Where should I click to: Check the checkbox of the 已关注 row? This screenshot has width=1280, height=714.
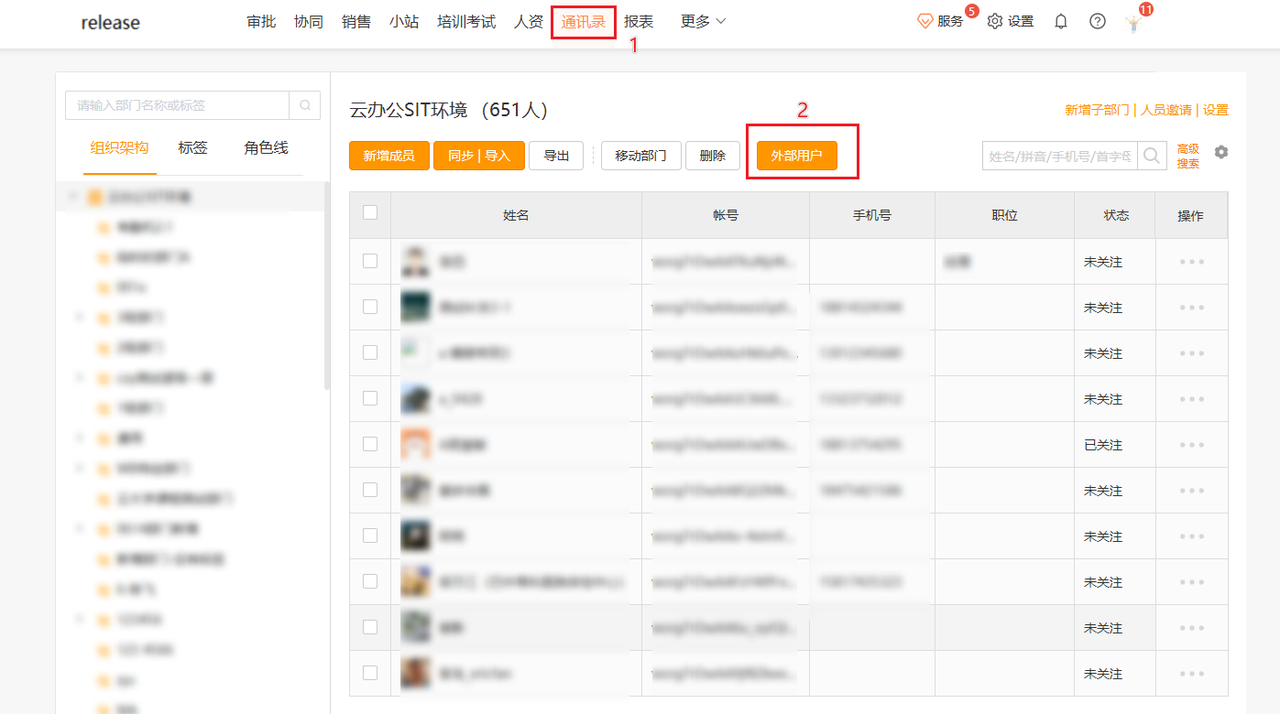[x=370, y=444]
